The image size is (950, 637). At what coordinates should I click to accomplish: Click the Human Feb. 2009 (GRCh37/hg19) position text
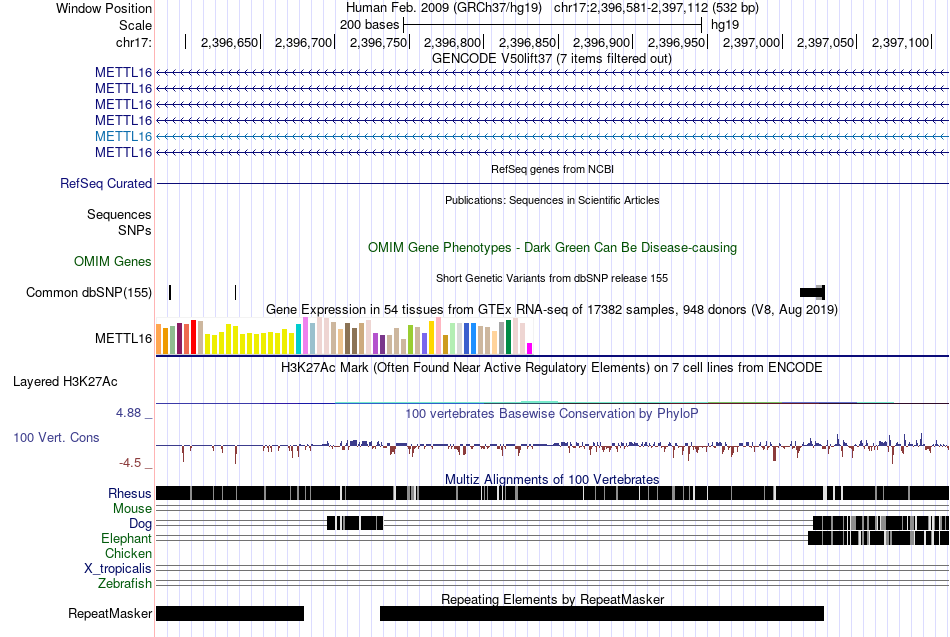point(444,8)
